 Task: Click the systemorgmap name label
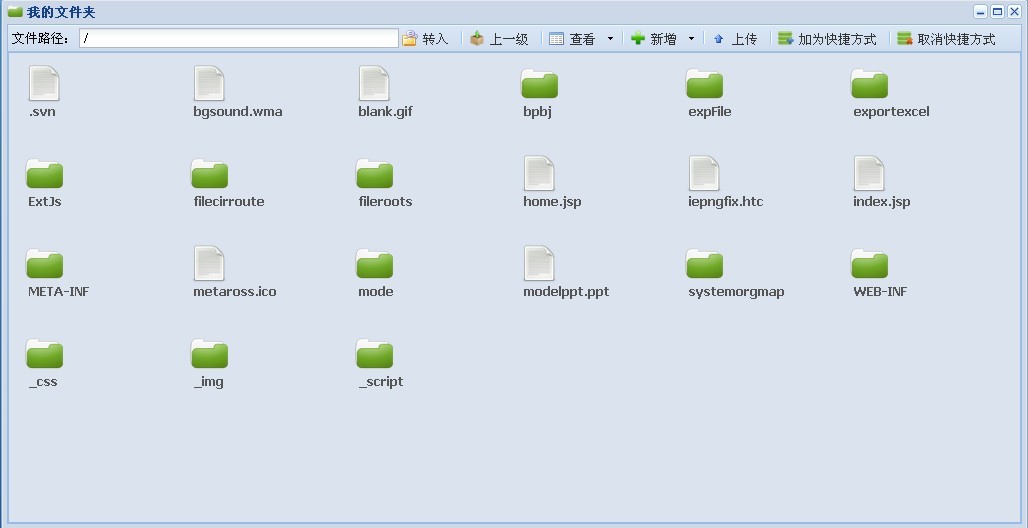(736, 291)
